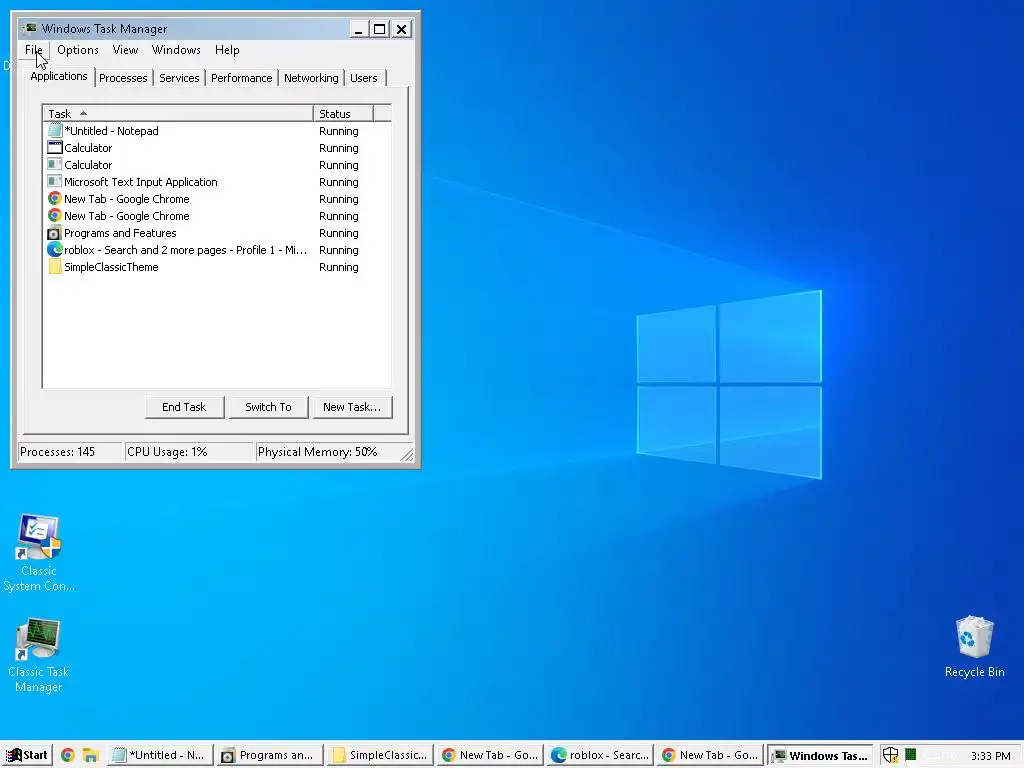Image resolution: width=1024 pixels, height=768 pixels.
Task: Click Task Manager title bar icon
Action: 30,28
